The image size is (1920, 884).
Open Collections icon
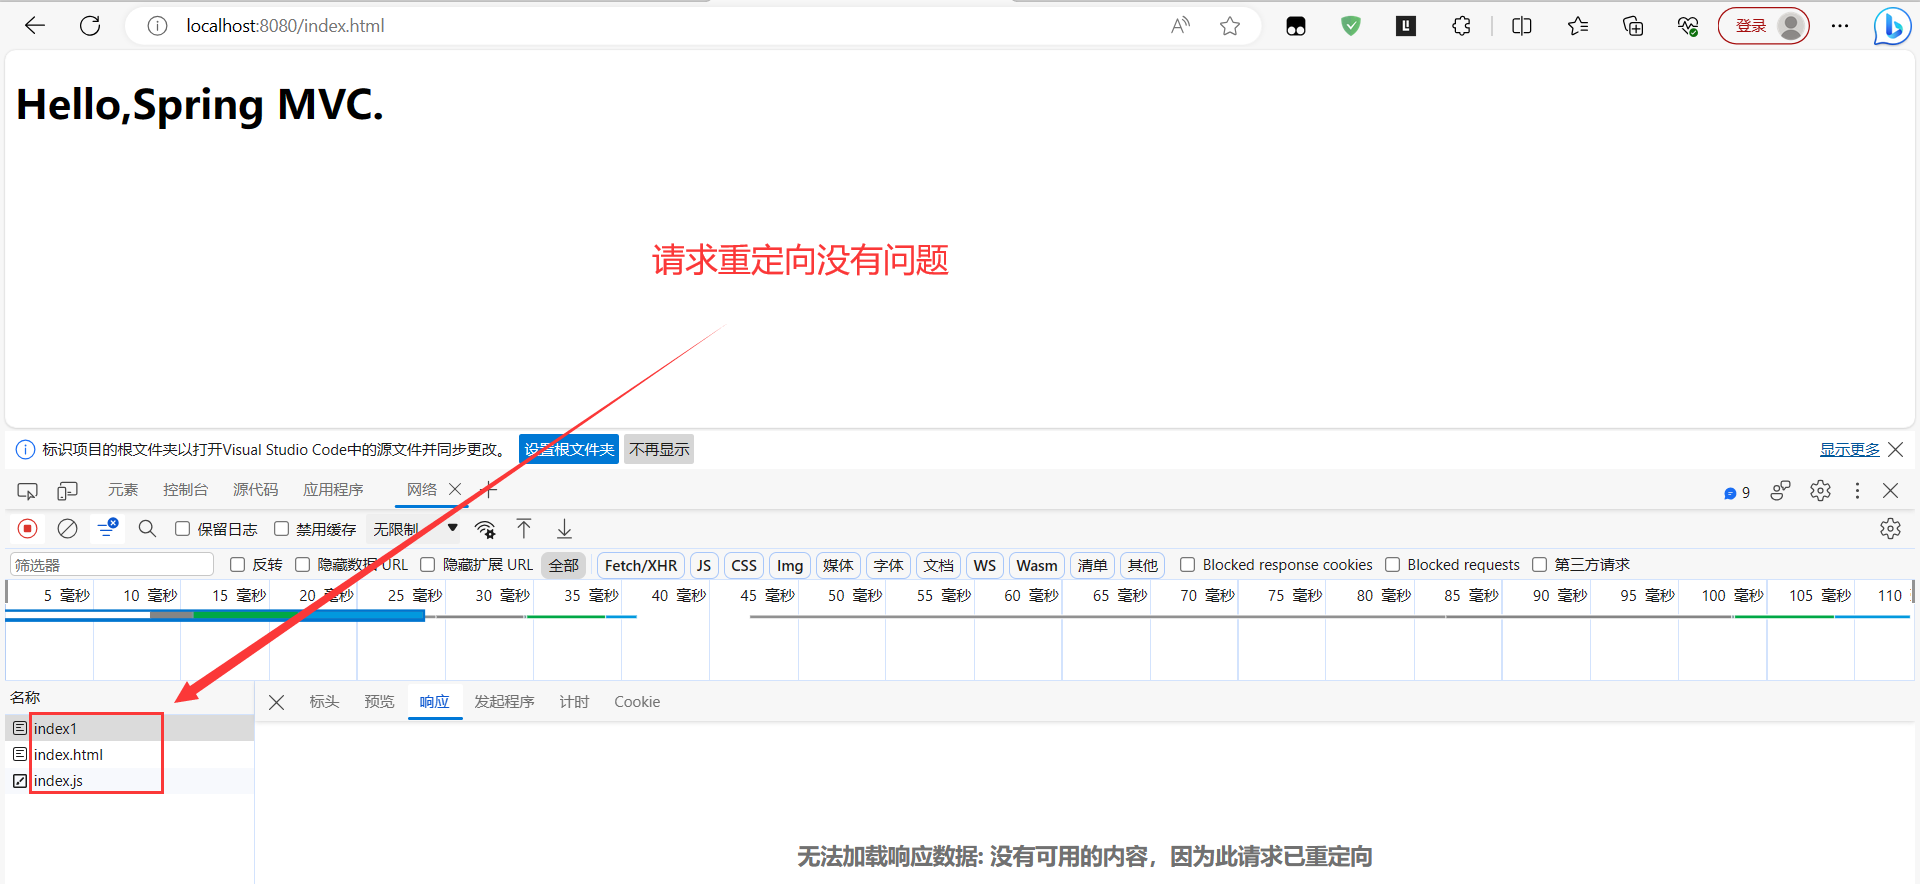point(1633,26)
